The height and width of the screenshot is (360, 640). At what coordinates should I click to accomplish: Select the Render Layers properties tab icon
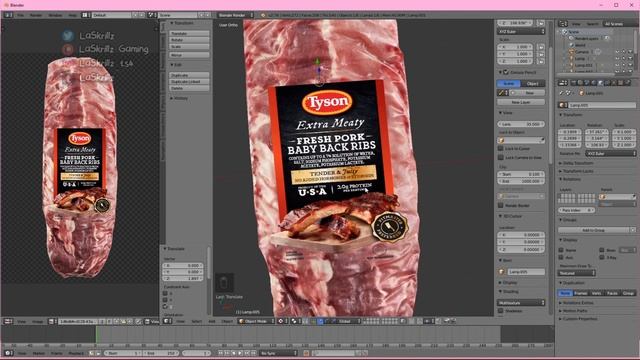point(580,83)
